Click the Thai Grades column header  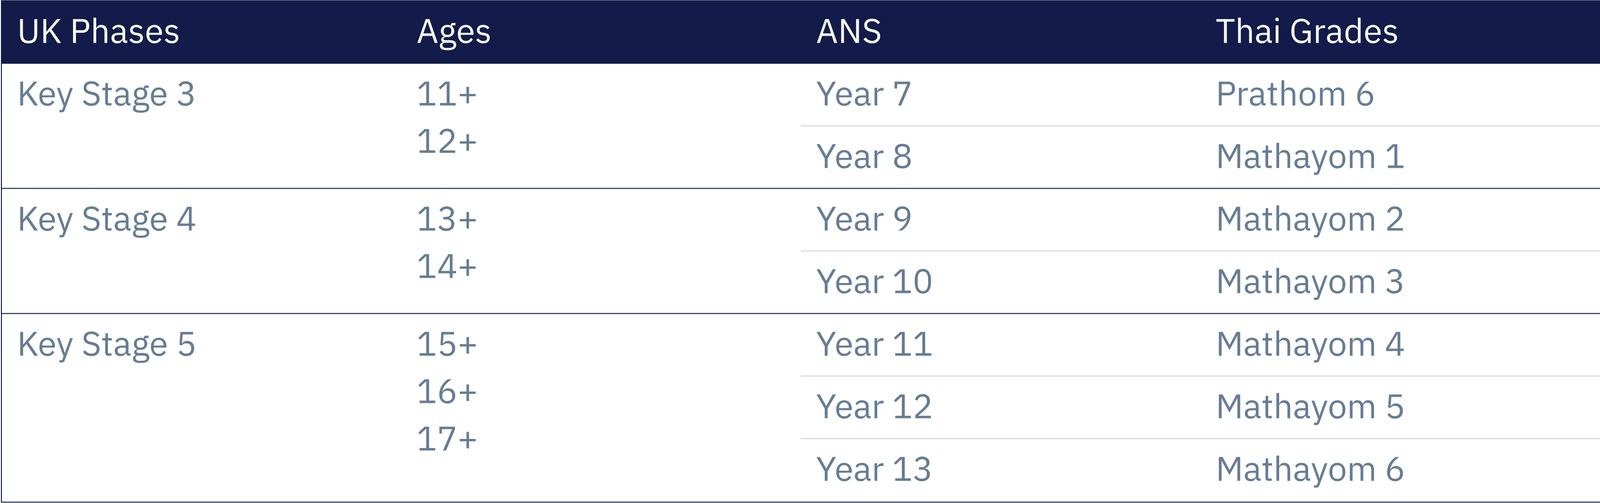(x=1306, y=32)
